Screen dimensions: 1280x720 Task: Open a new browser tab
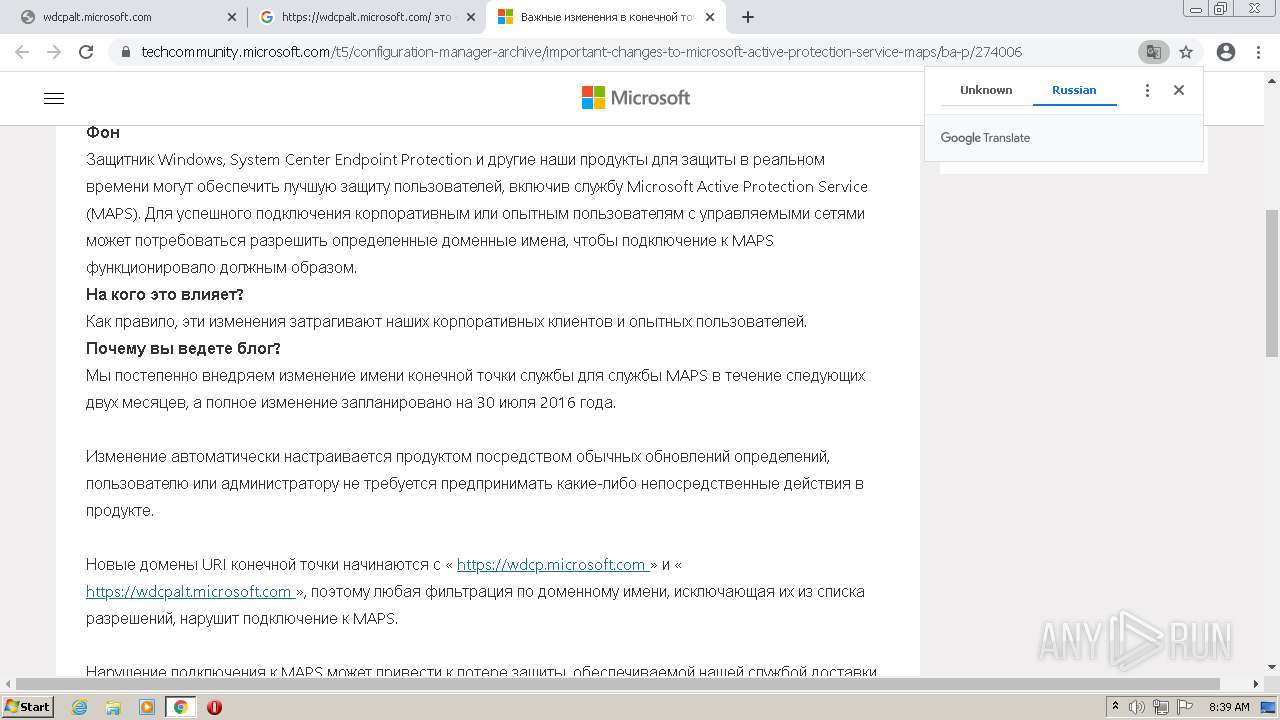coord(747,17)
